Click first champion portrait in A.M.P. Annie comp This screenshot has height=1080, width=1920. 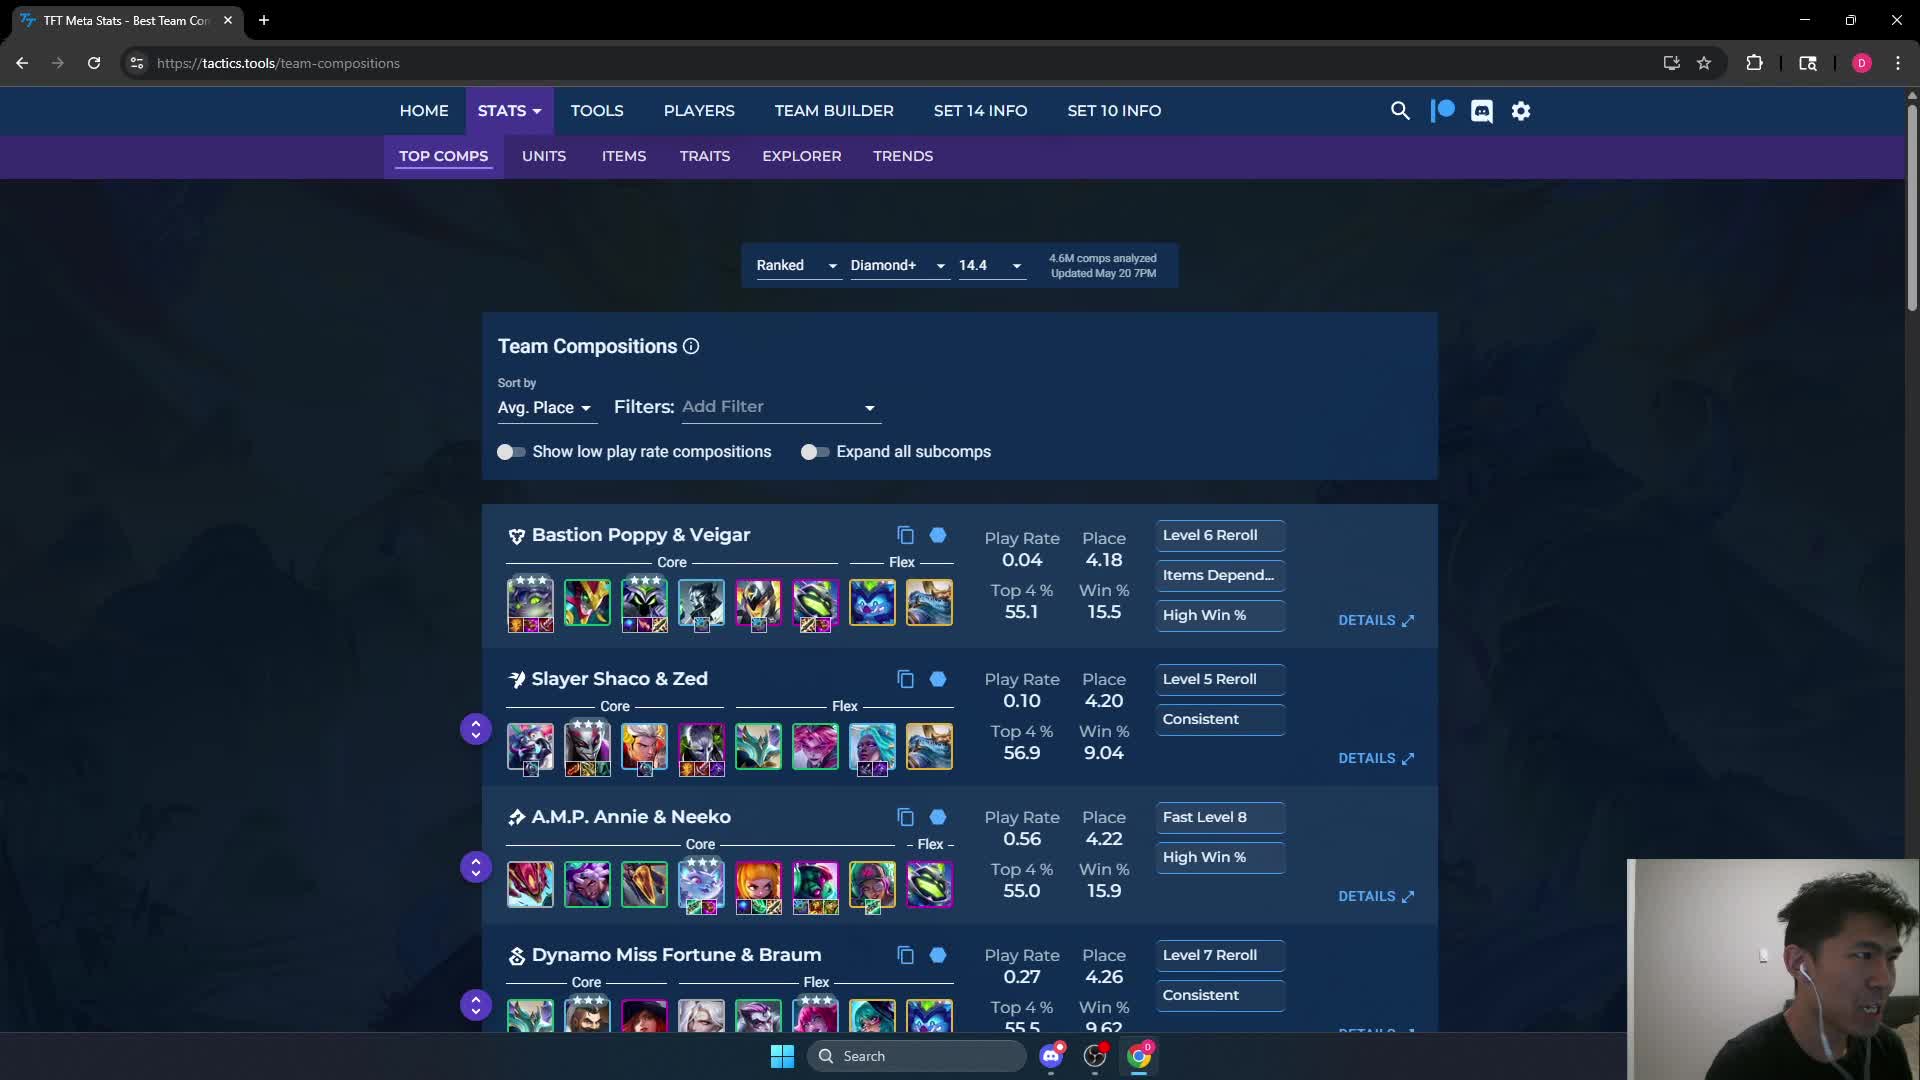point(530,884)
